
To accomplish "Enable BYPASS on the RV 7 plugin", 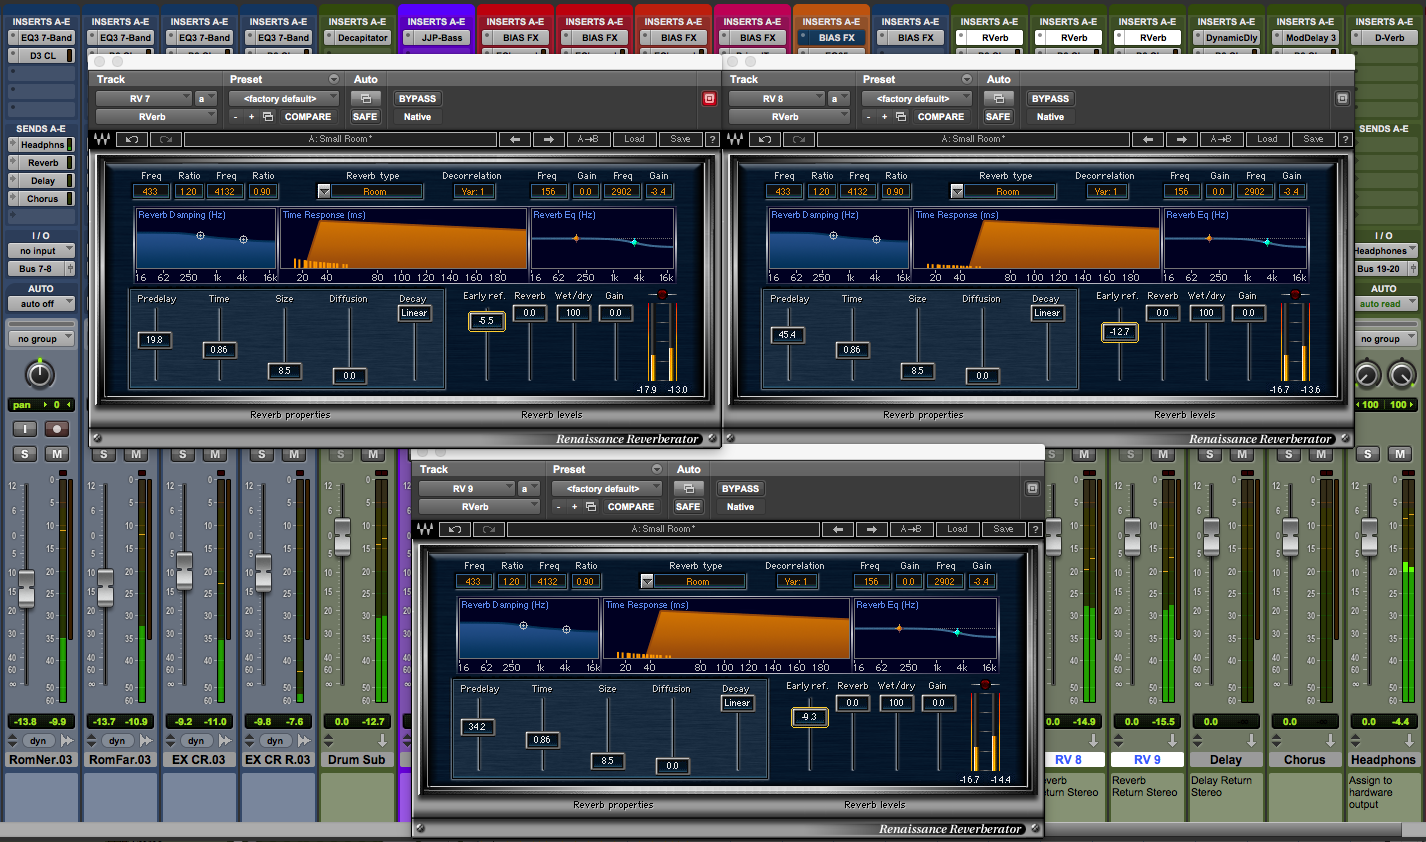I will (x=417, y=98).
